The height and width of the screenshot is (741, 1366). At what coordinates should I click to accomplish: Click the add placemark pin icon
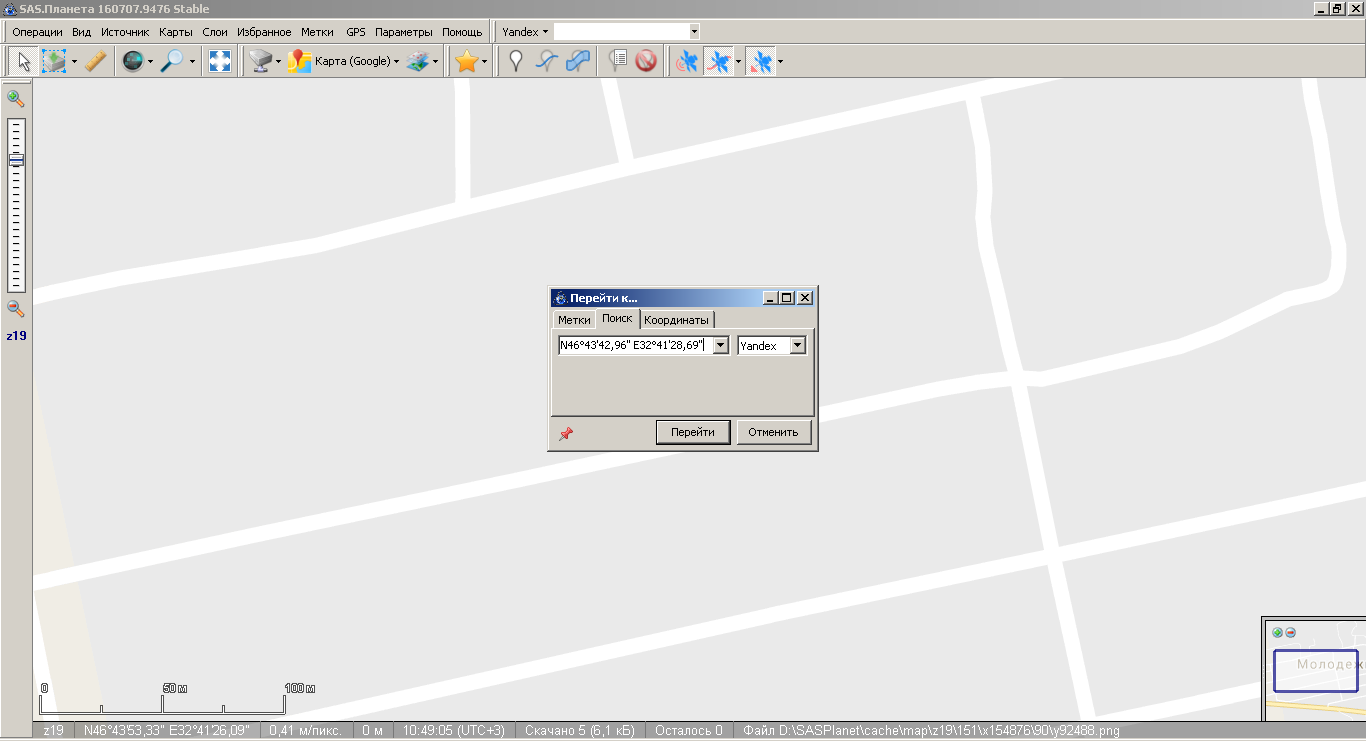coord(515,62)
